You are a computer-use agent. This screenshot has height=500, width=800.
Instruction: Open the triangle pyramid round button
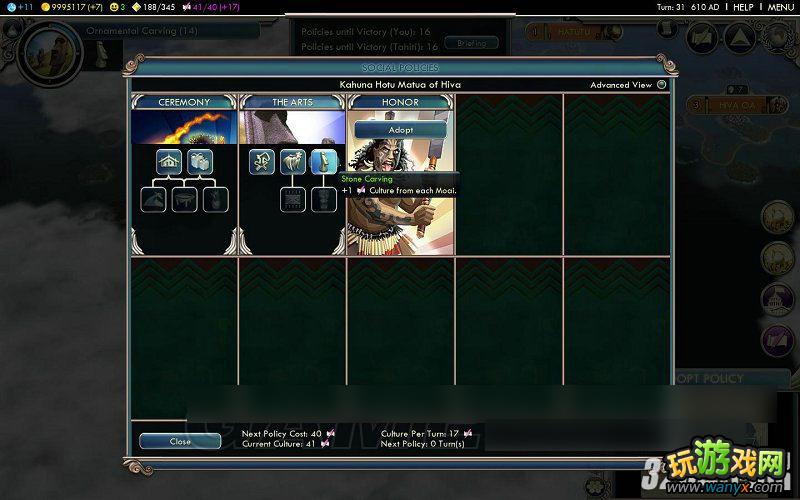[x=739, y=37]
